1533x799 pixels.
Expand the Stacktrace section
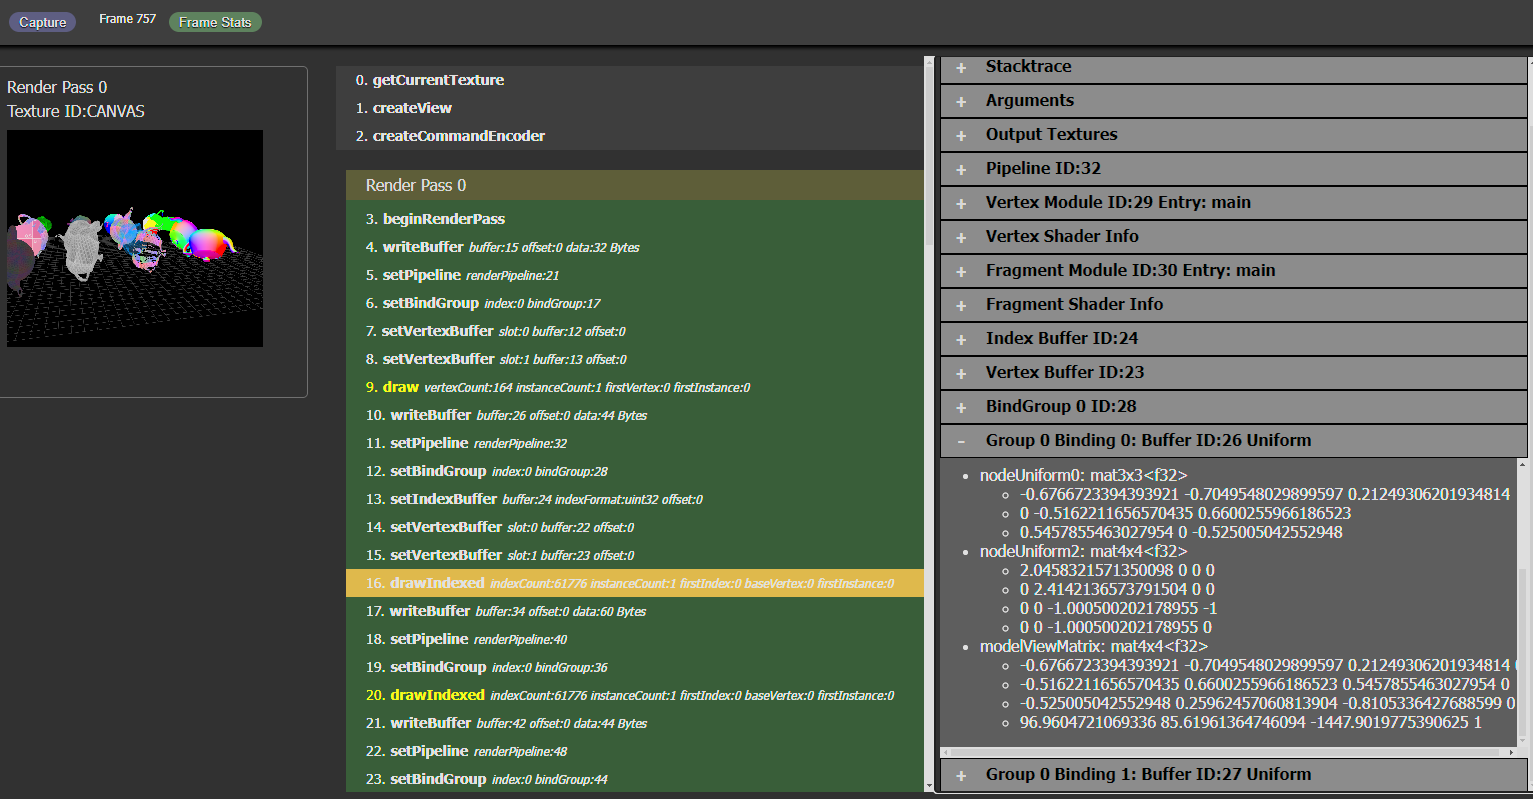coord(1233,67)
